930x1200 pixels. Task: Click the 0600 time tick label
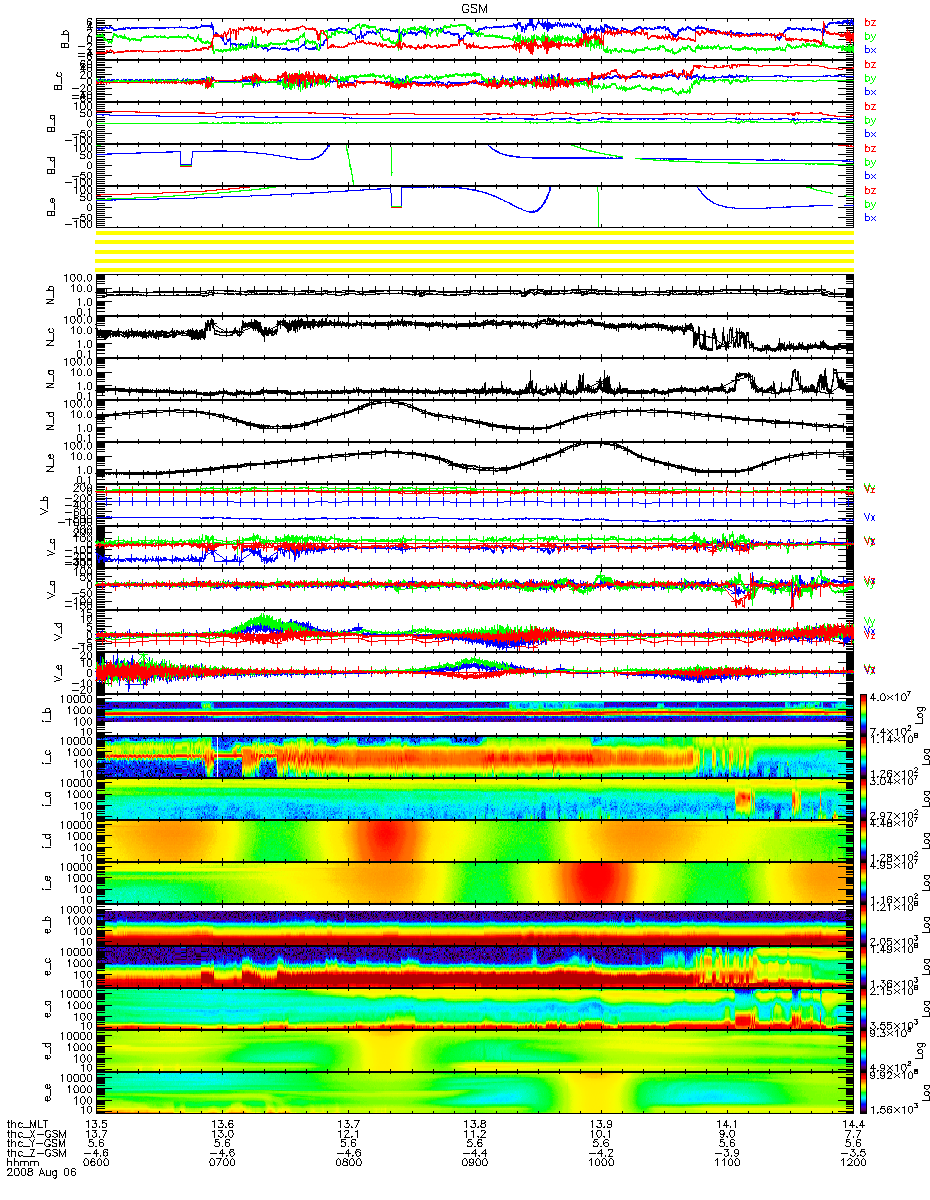96,1161
